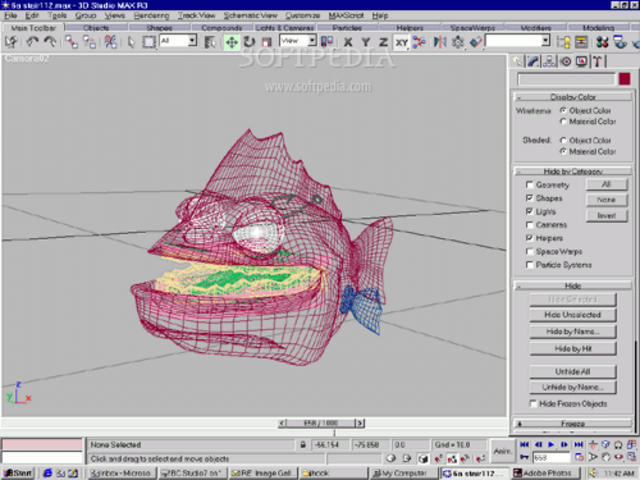Select the Unlink Selection tool
Screen dimensions: 640x480
click(x=89, y=42)
